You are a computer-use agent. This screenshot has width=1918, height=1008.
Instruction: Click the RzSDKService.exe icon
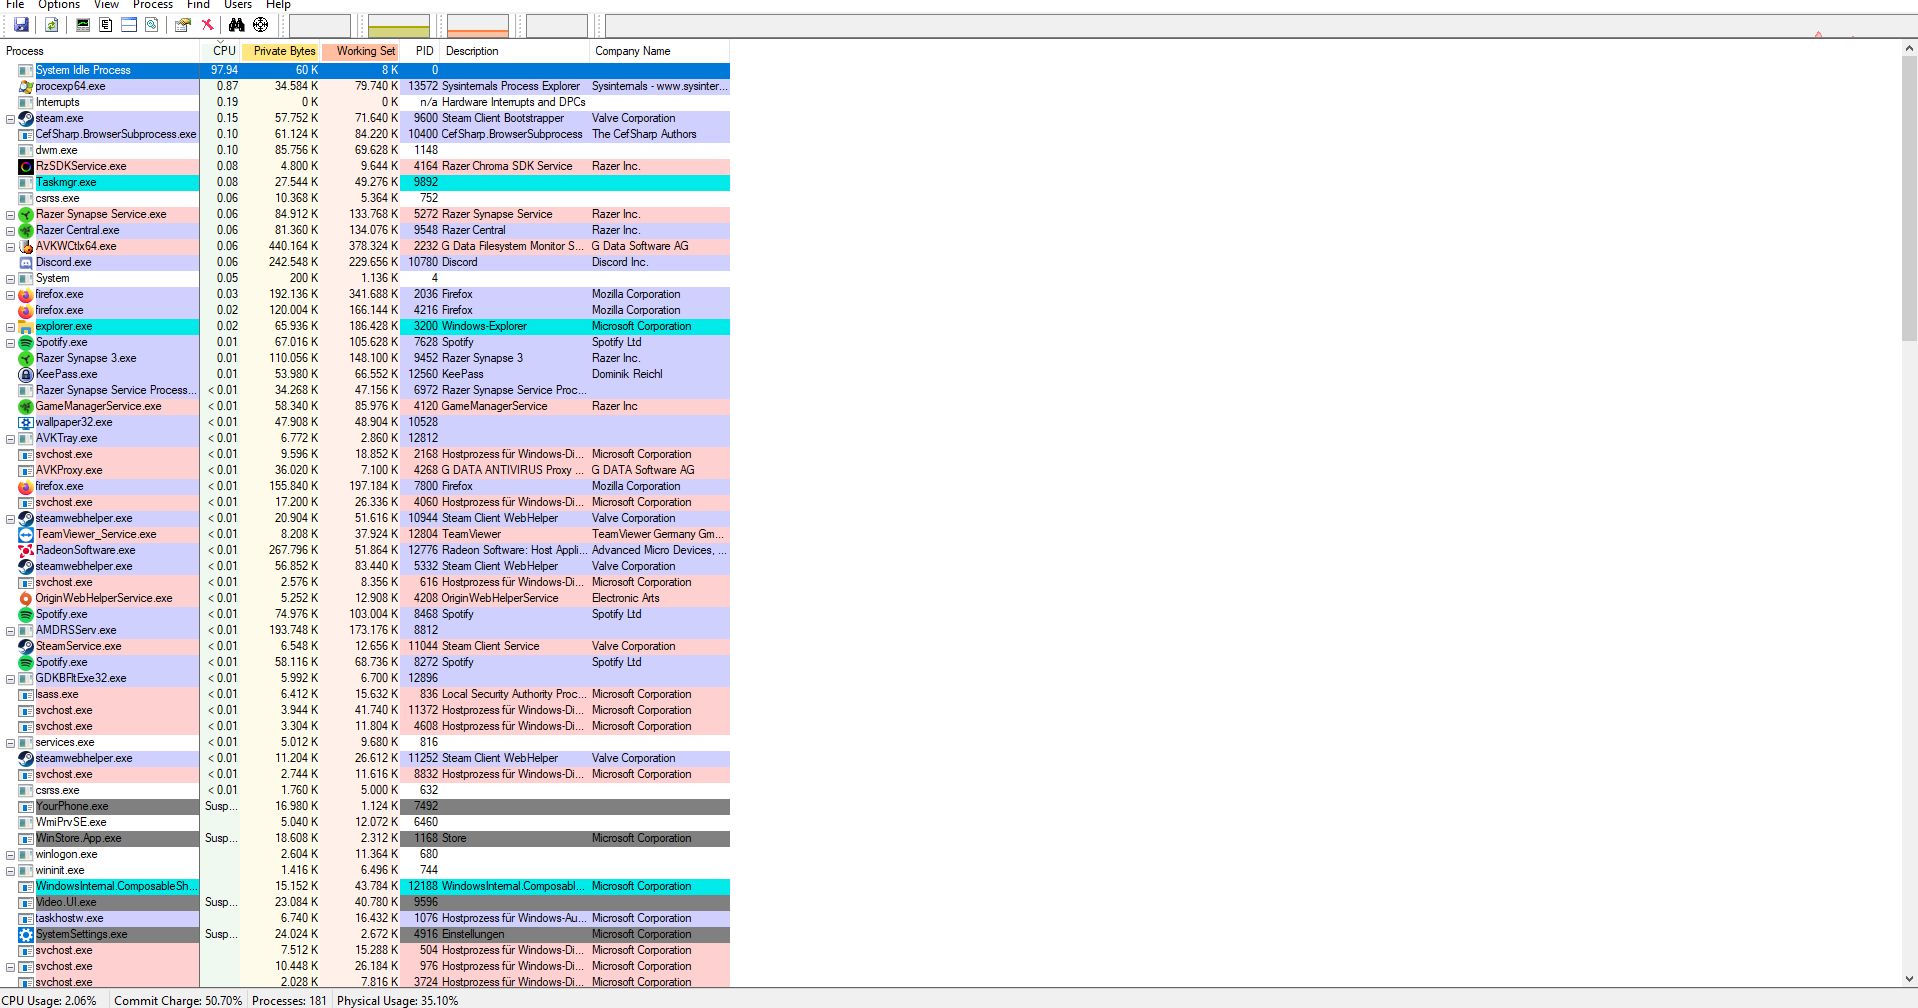click(26, 166)
